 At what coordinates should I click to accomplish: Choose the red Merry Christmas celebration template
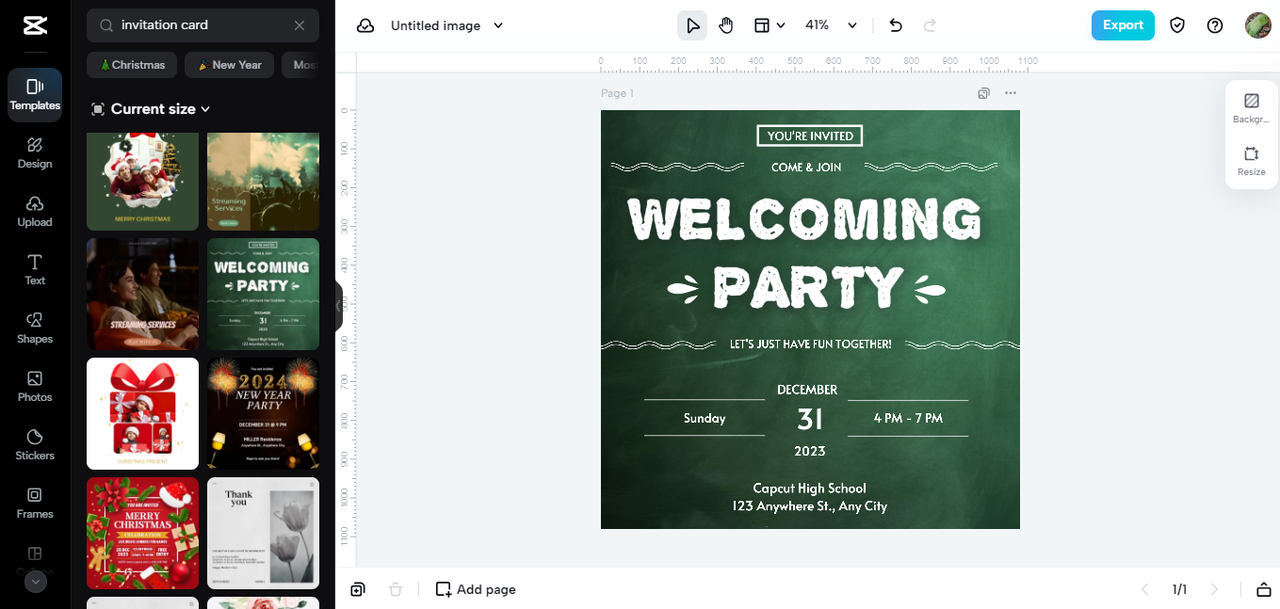(x=143, y=533)
